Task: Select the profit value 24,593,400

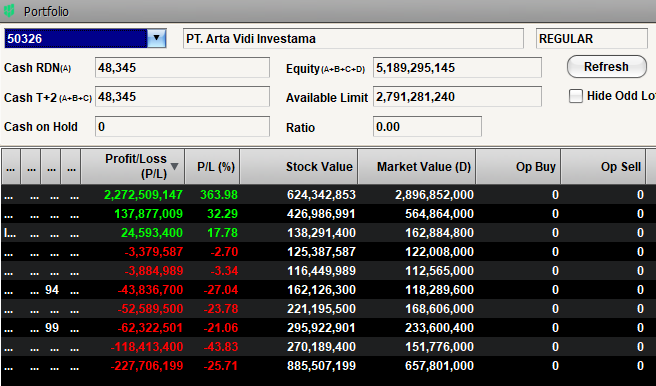Action: [152, 233]
